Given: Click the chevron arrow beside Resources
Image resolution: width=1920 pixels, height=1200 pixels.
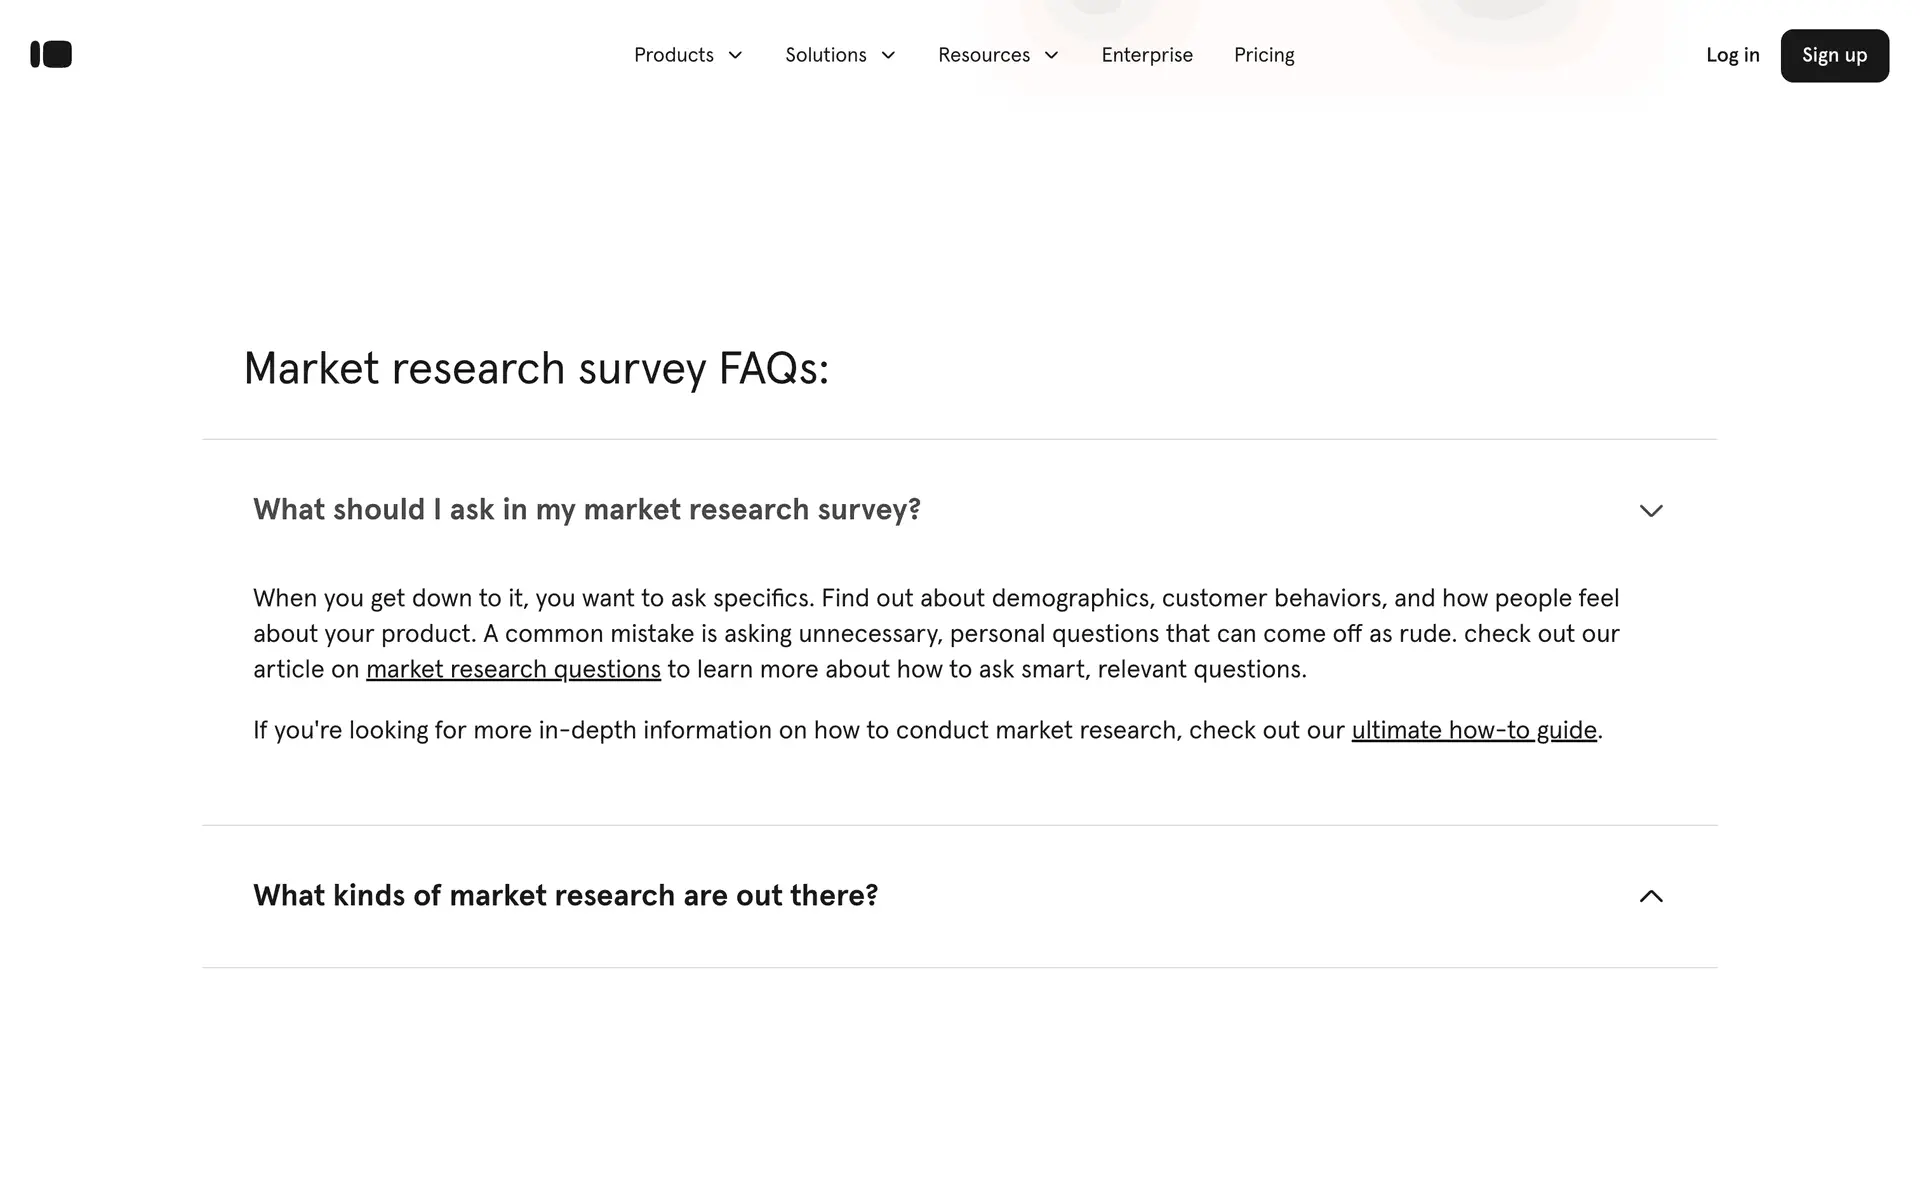Looking at the screenshot, I should click(1051, 56).
